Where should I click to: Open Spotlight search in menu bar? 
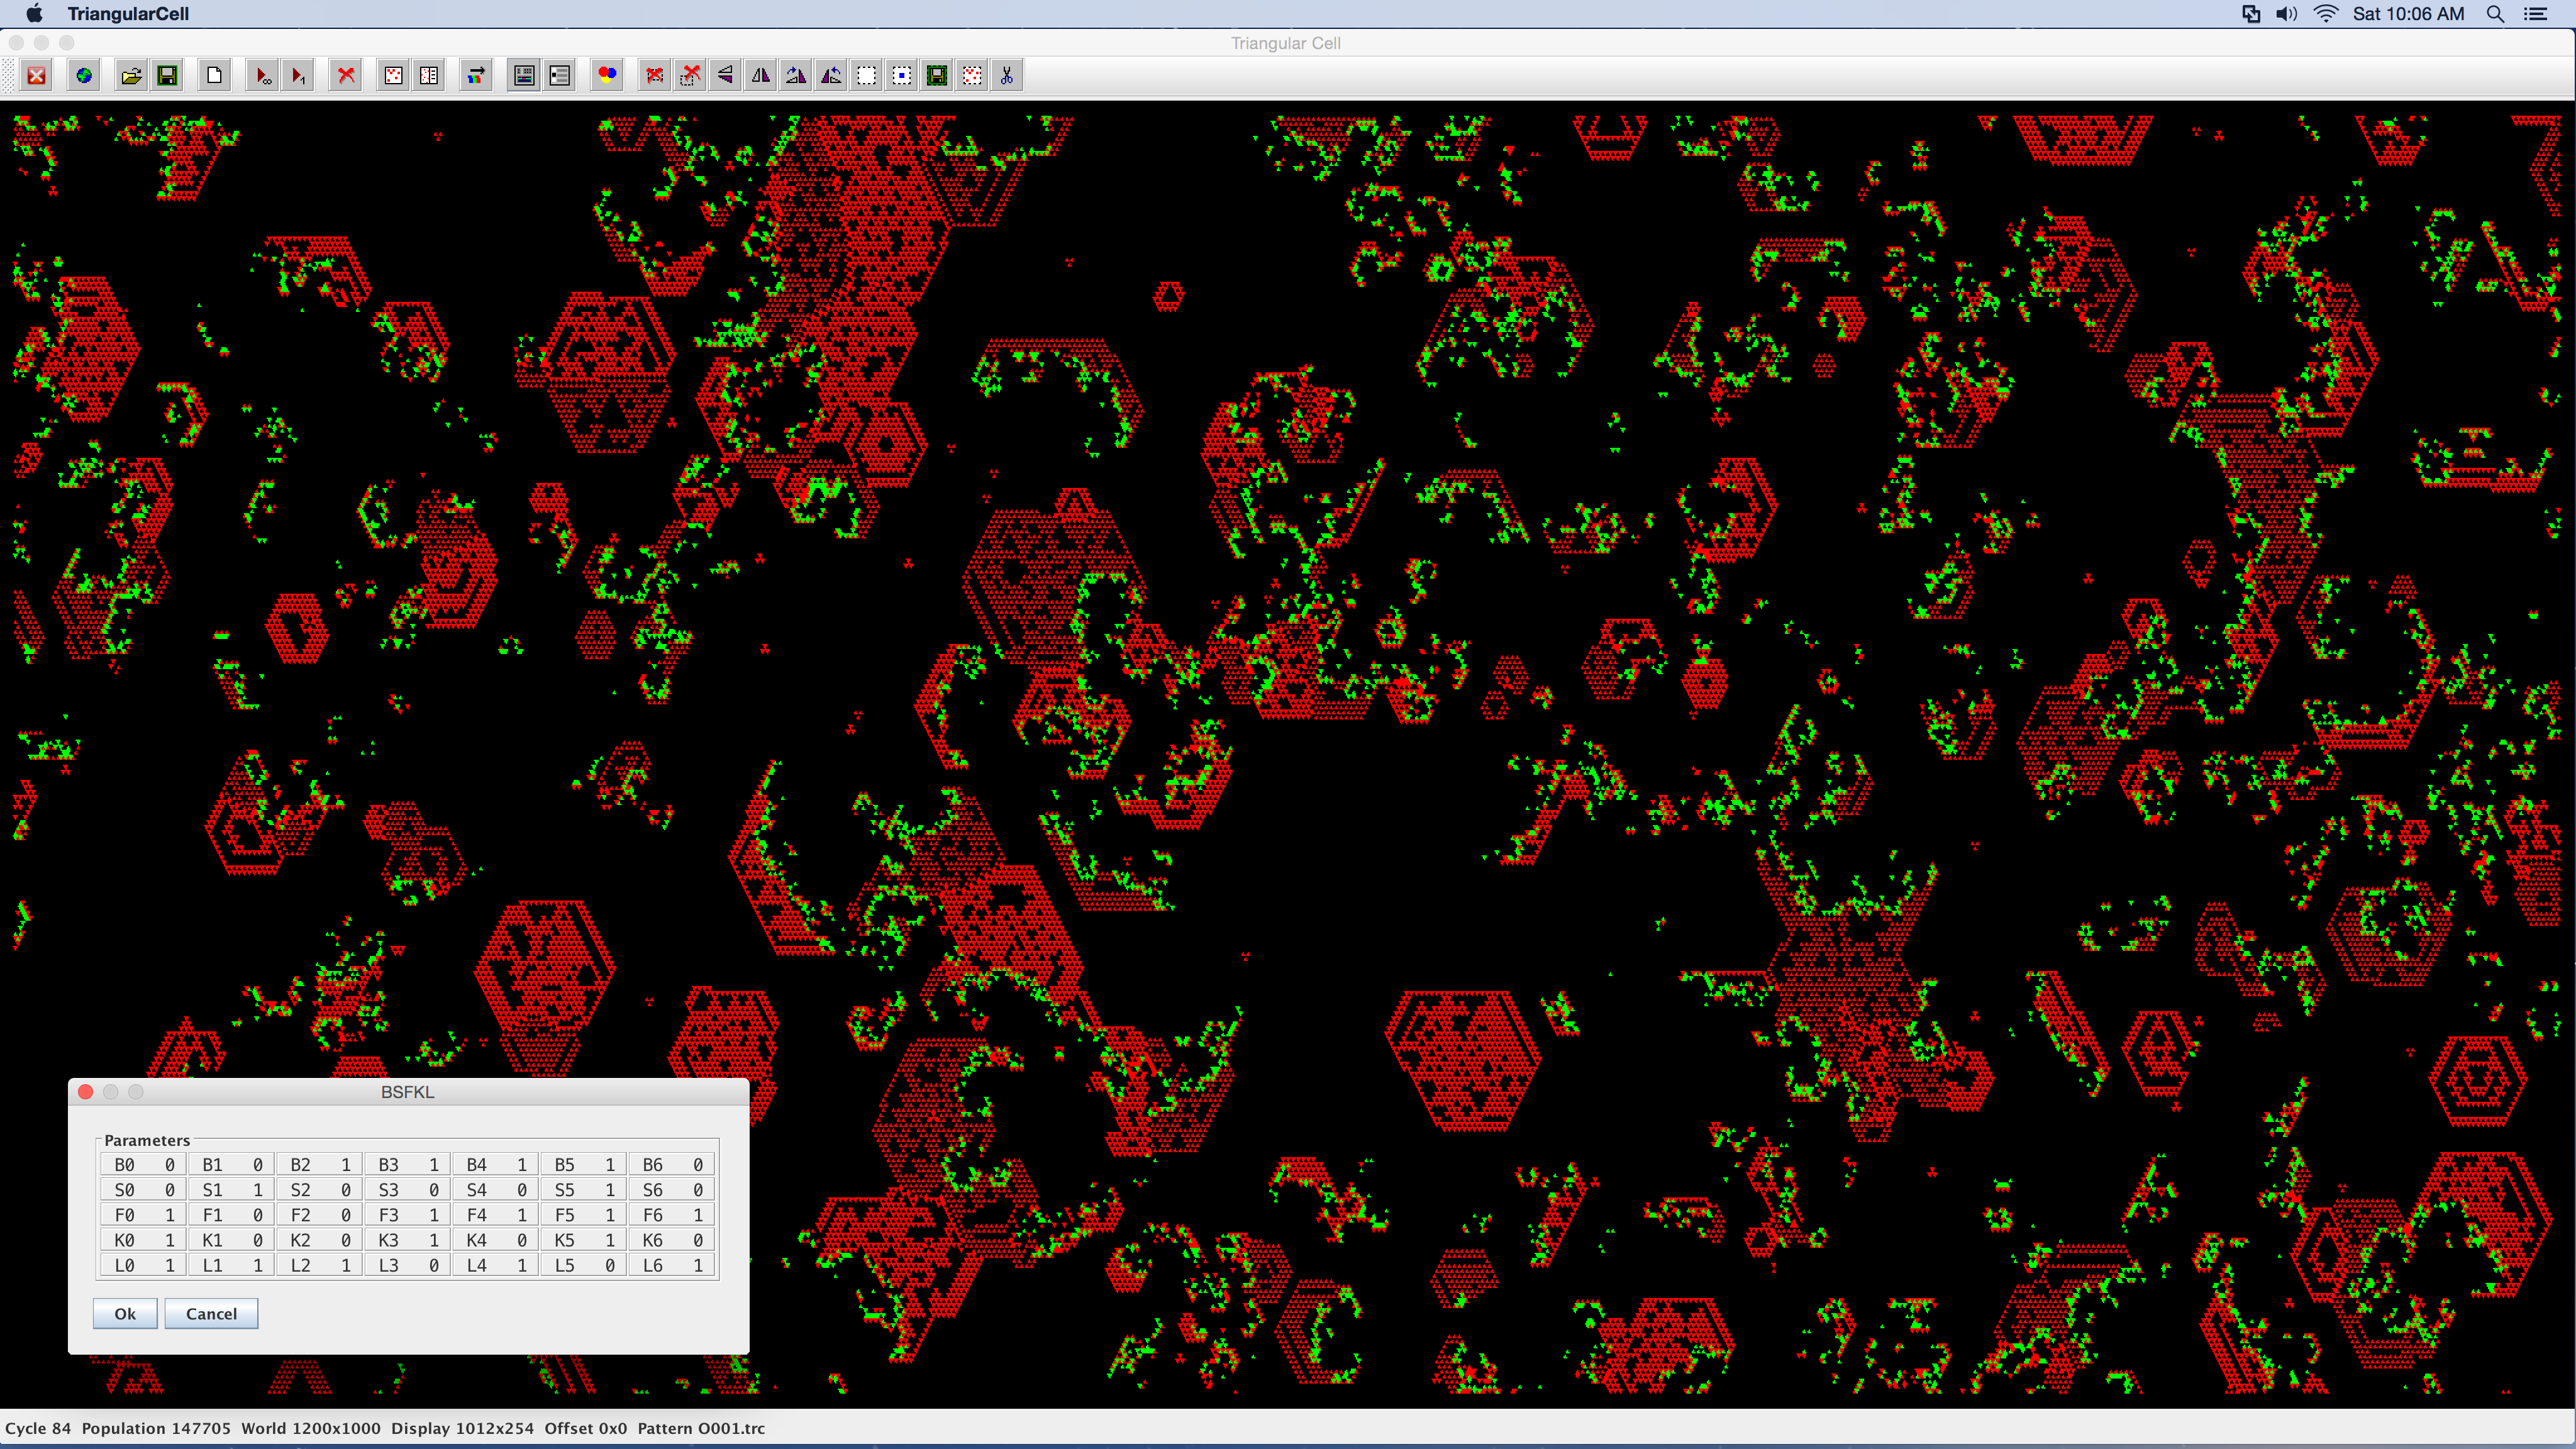(x=2495, y=14)
